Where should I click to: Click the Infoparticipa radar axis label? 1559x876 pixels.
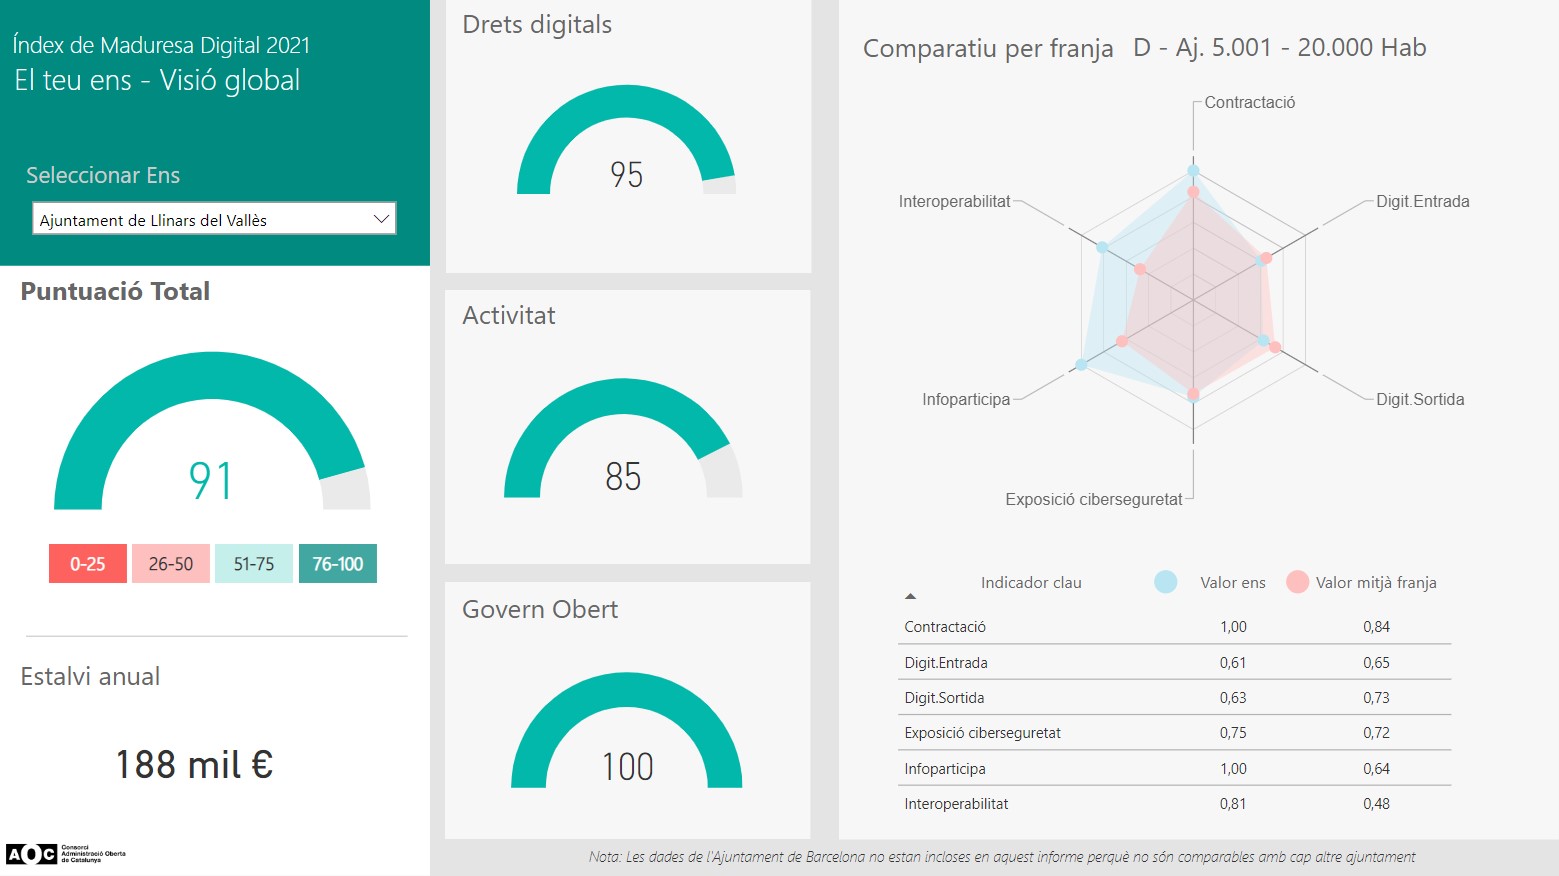tap(965, 399)
